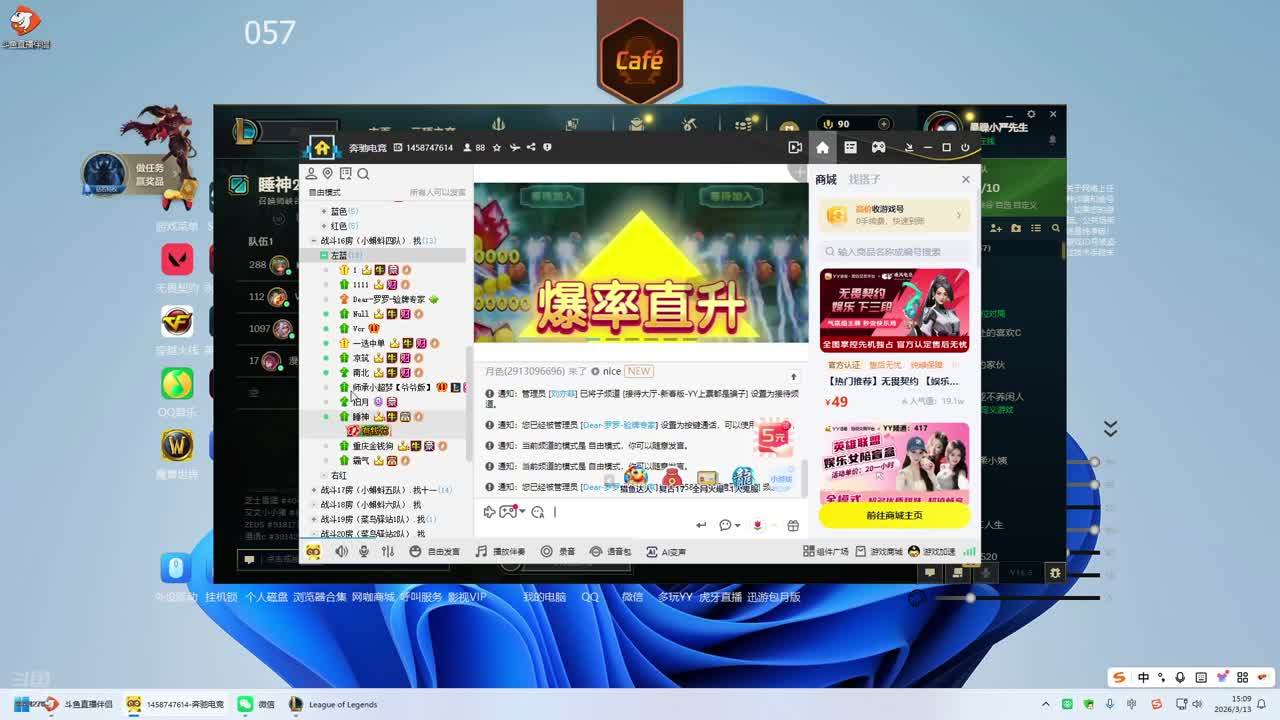Click the 前往商城主页 button
The image size is (1280, 720).
coord(894,515)
